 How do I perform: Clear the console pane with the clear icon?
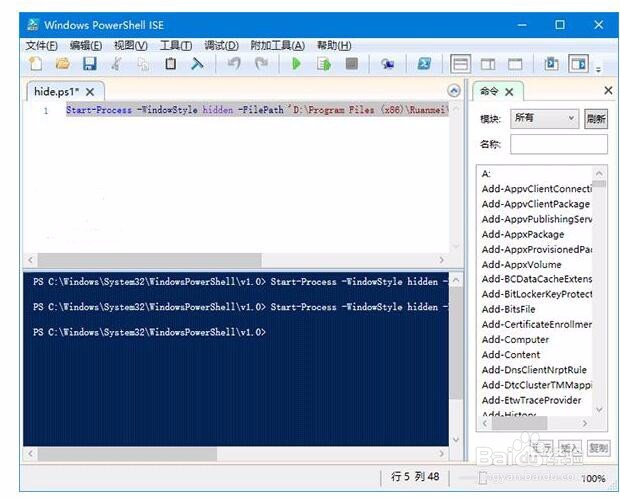coord(197,64)
